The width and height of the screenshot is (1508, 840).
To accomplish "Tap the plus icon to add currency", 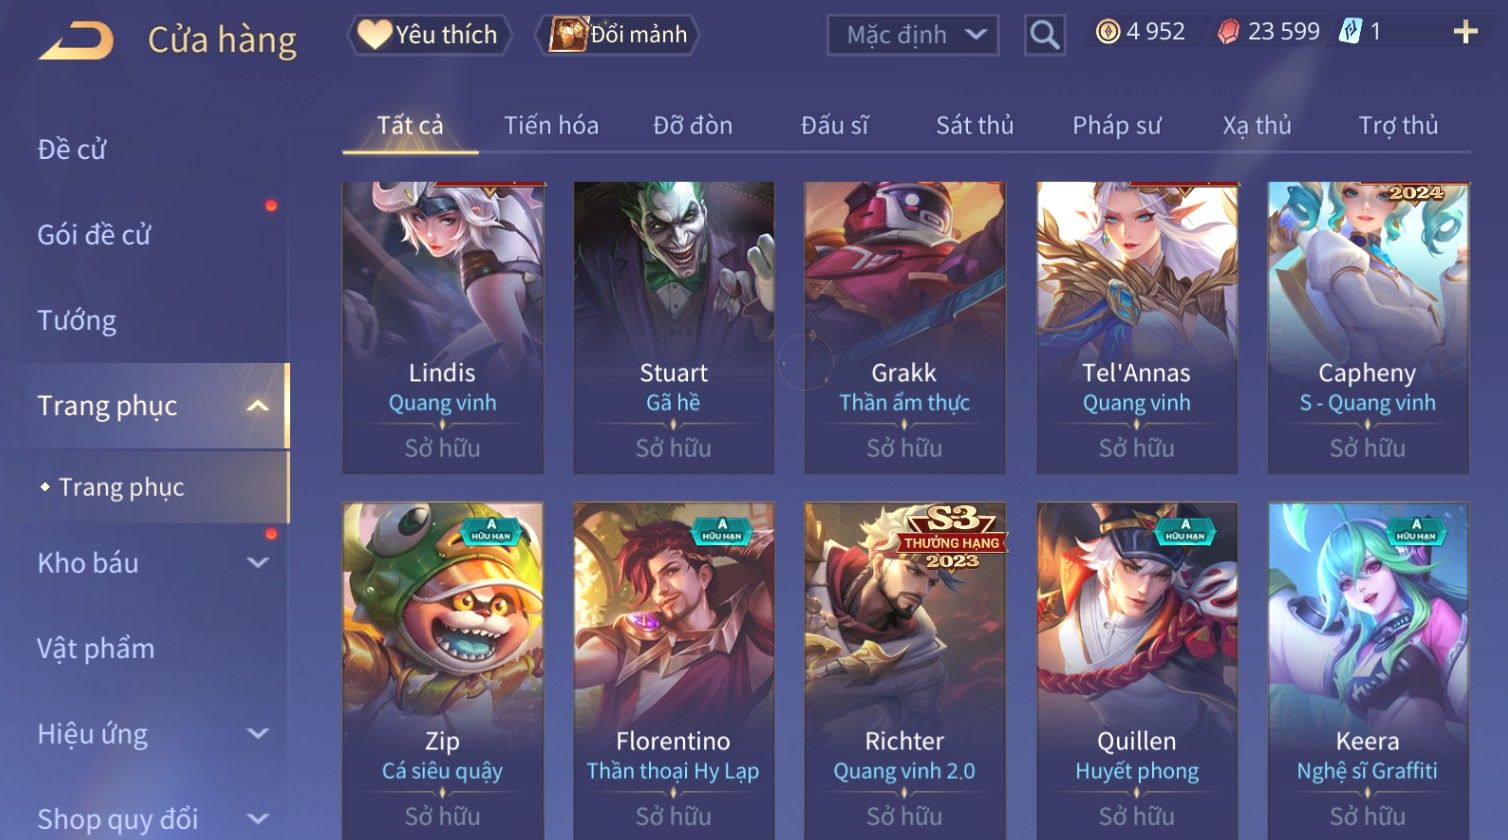I will tap(1466, 33).
